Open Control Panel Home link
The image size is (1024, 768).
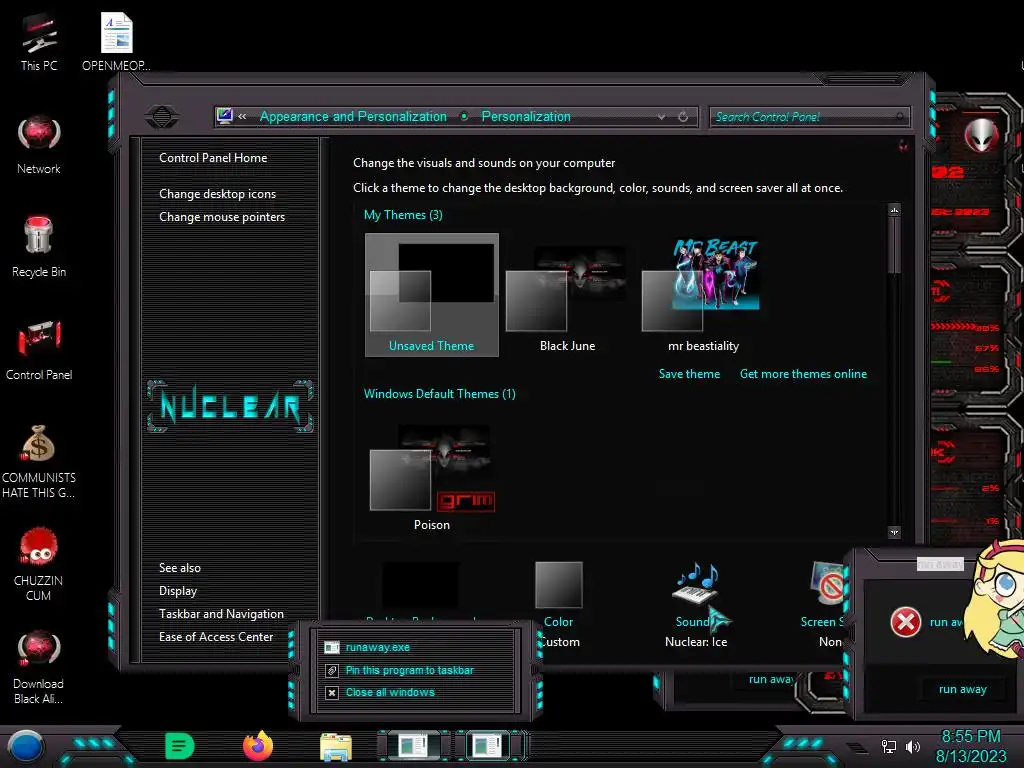(x=213, y=157)
